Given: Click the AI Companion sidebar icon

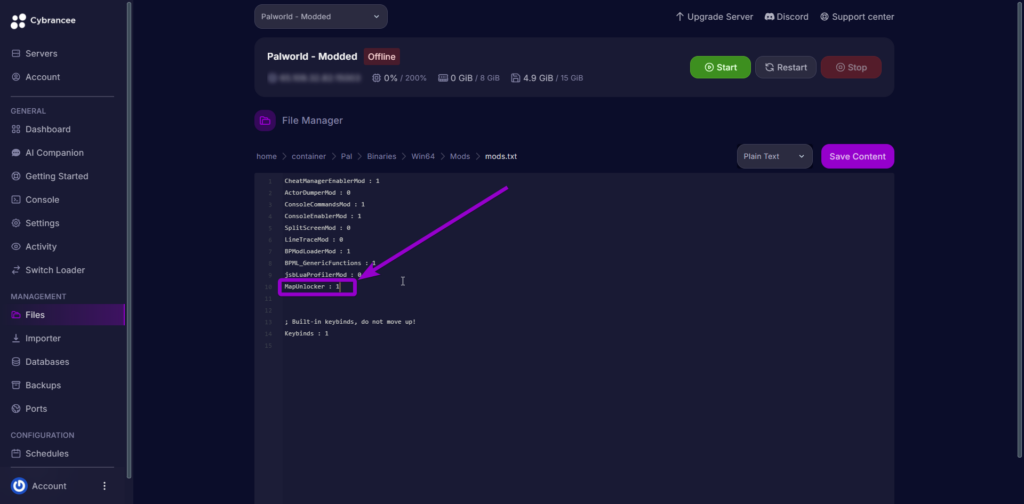Looking at the screenshot, I should click(16, 153).
